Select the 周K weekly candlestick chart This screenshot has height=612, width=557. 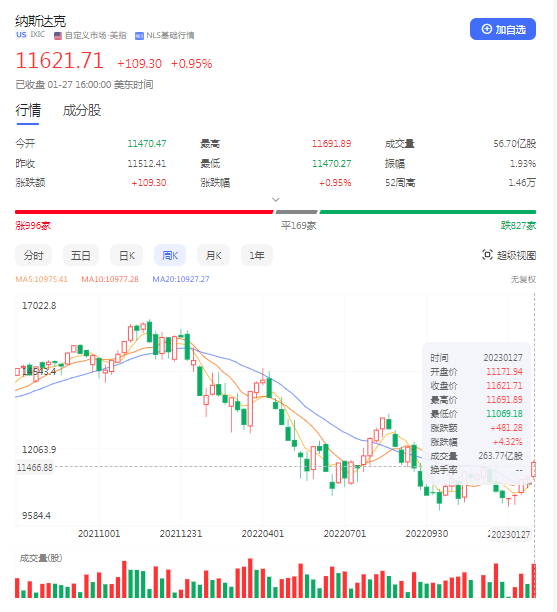click(x=170, y=255)
